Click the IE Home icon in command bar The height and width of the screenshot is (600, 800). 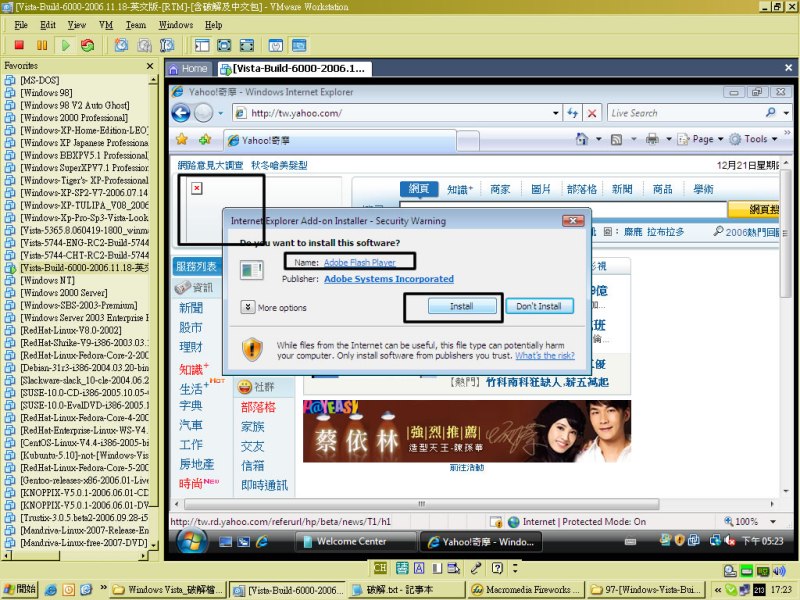(x=582, y=139)
